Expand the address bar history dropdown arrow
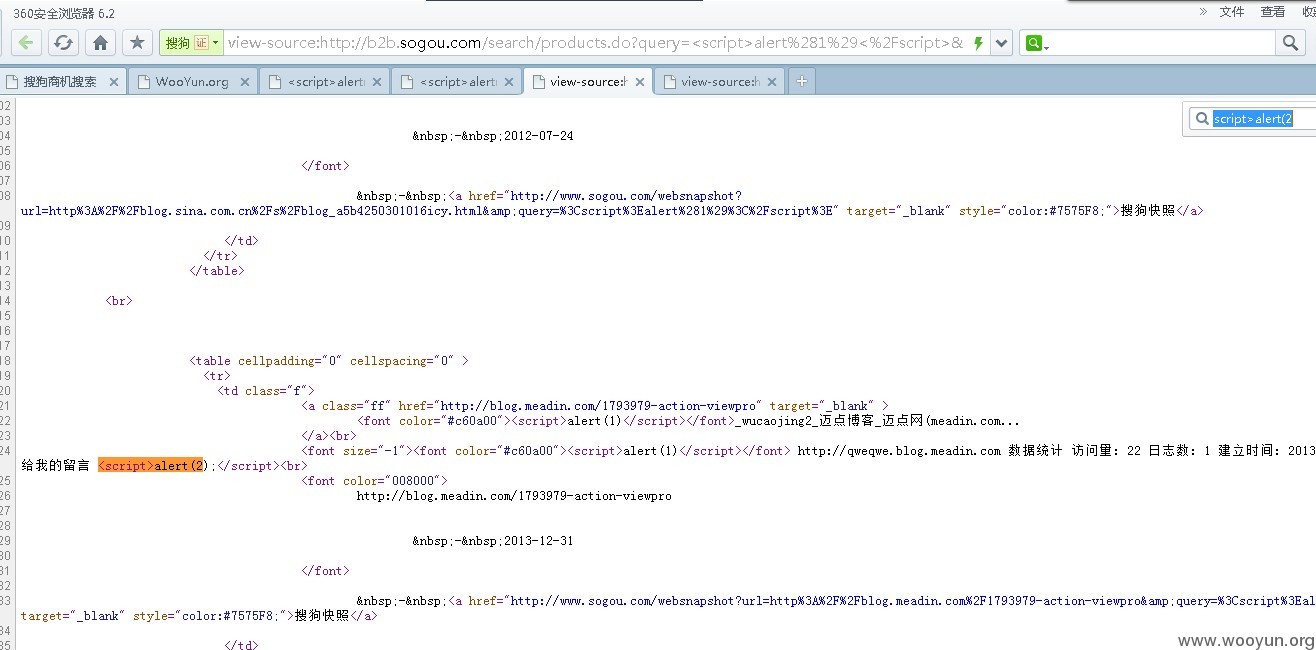Viewport: 1316px width, 650px height. pos(1002,43)
